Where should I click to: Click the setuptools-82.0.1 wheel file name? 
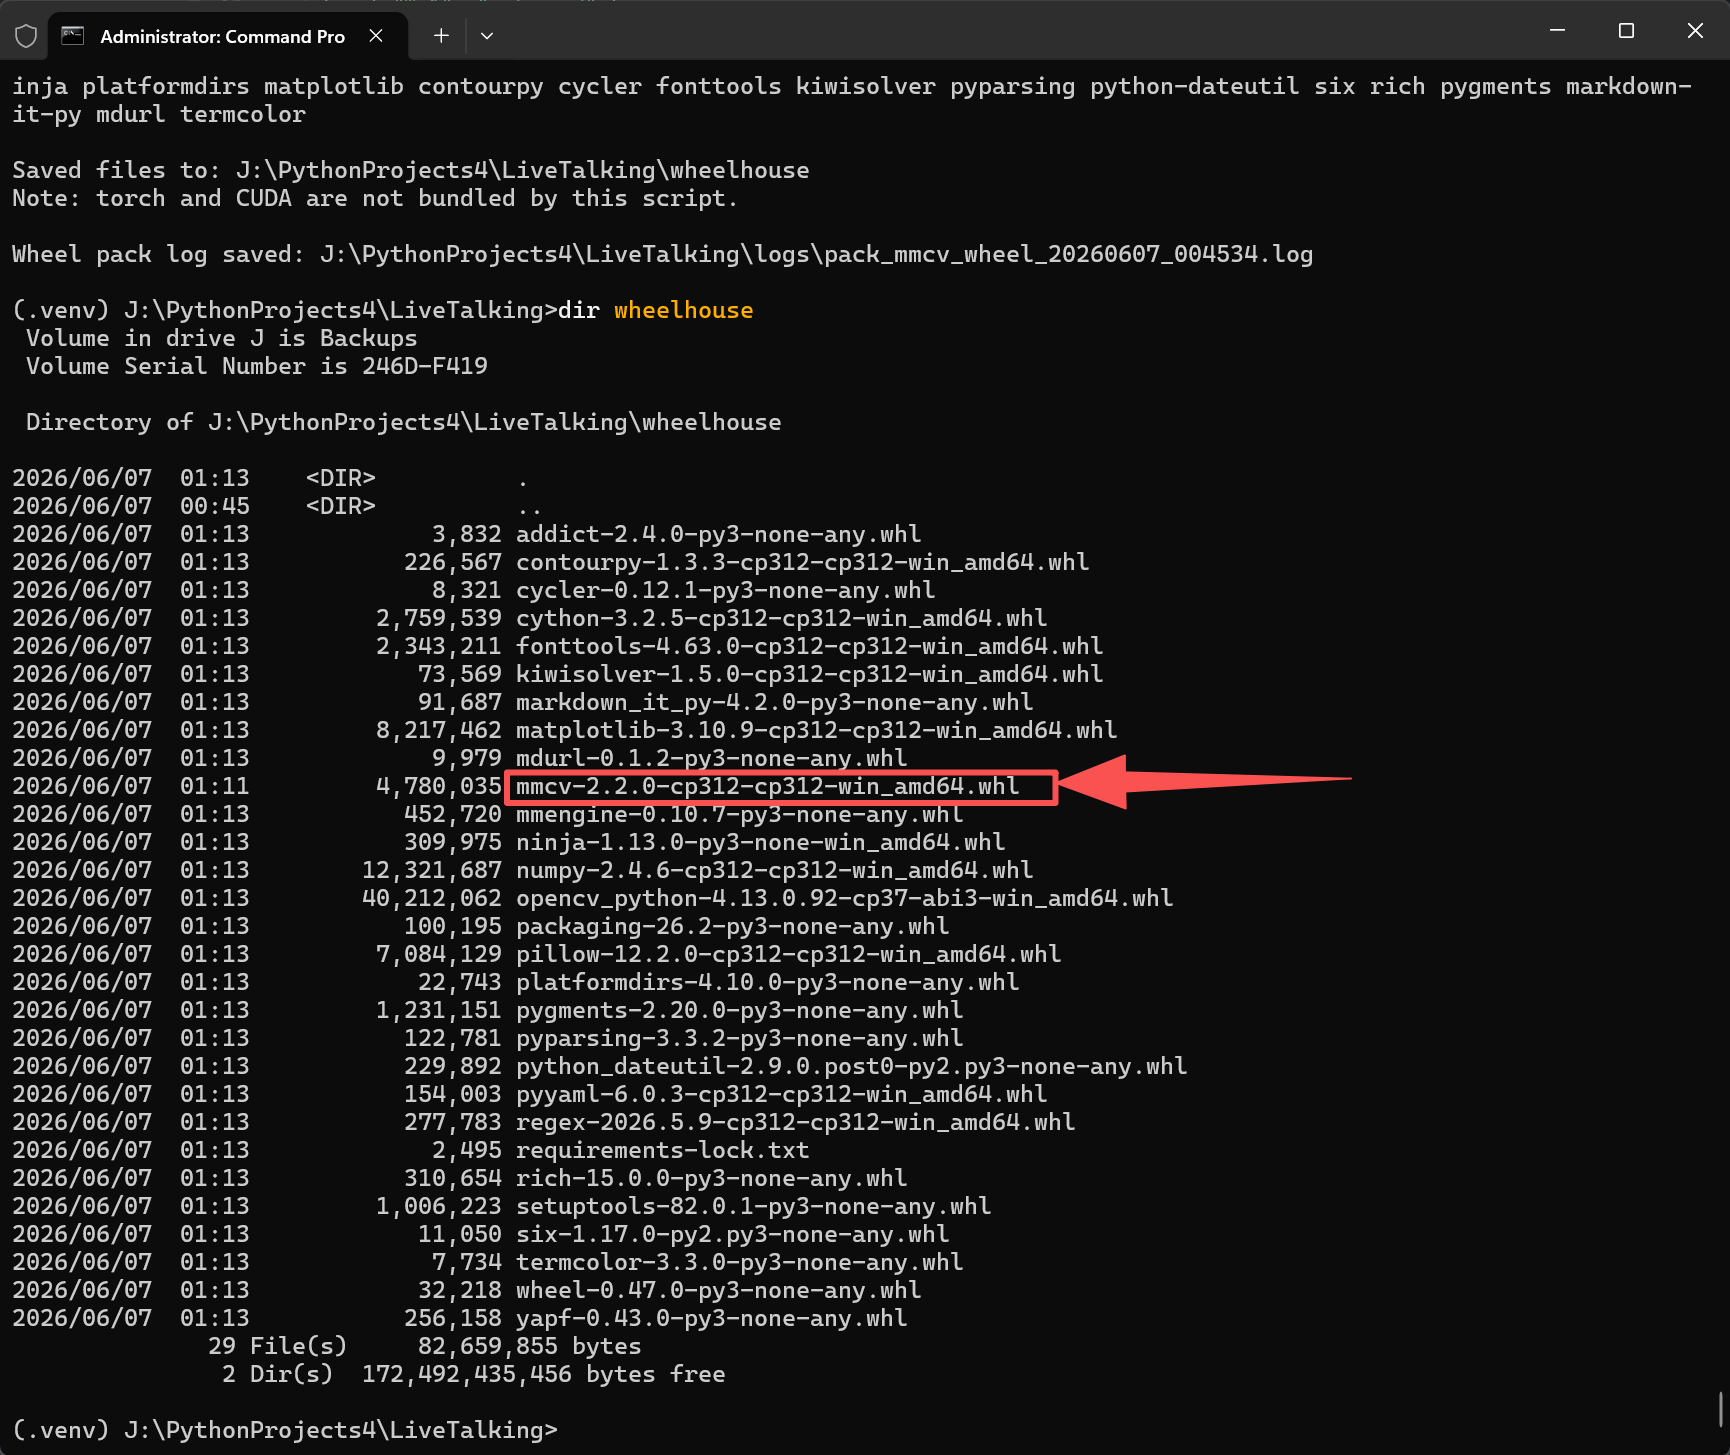[x=754, y=1206]
